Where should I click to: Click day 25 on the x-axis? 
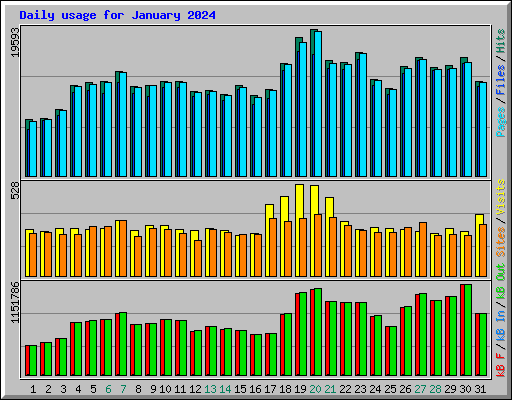point(390,389)
